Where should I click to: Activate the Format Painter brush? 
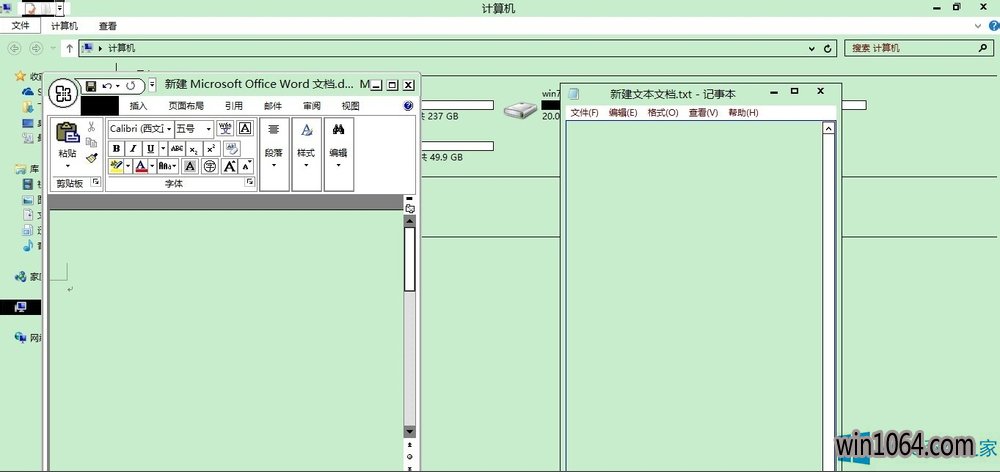pos(91,158)
